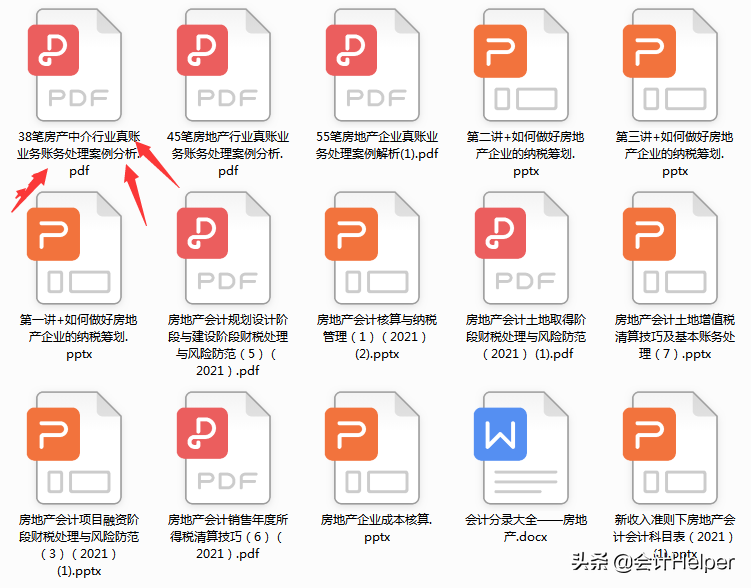Open 房地产会计土地取得阶段 PDF icon
Screen dimensions: 751x588
tap(522, 248)
